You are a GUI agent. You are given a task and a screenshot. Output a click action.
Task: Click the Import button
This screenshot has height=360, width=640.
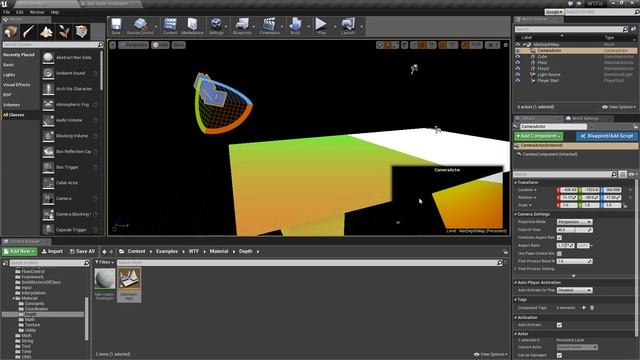point(52,251)
